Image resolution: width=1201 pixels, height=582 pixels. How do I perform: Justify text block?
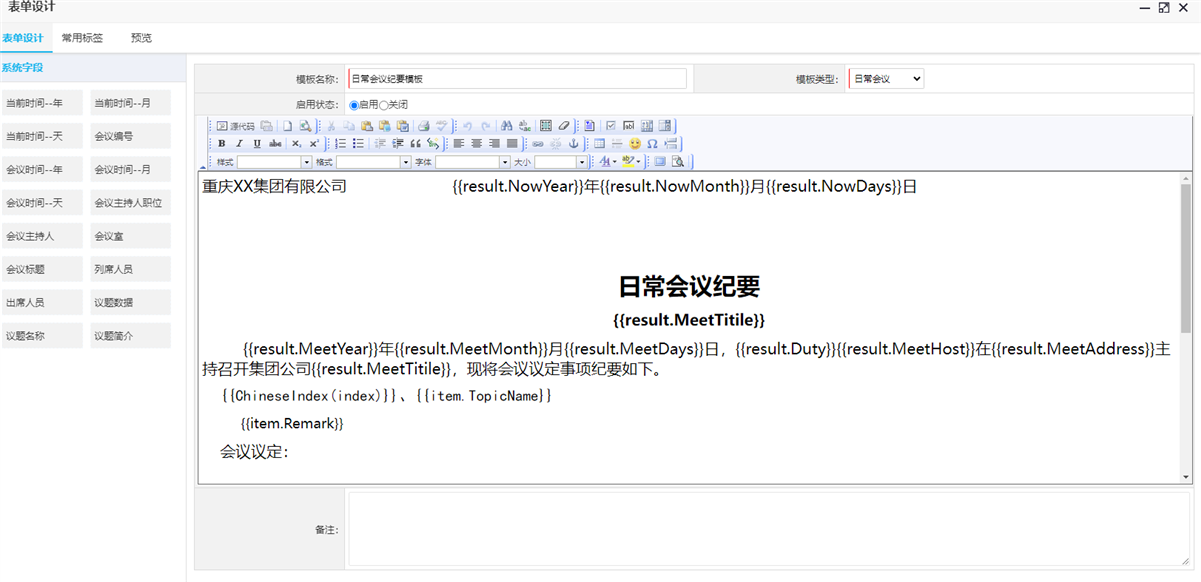(512, 144)
